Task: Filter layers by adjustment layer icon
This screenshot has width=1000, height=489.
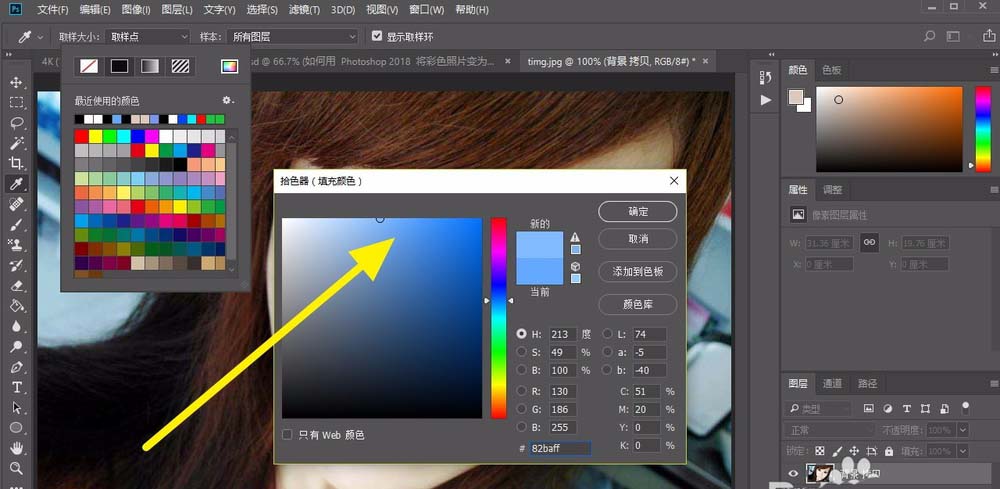Action: [887, 408]
